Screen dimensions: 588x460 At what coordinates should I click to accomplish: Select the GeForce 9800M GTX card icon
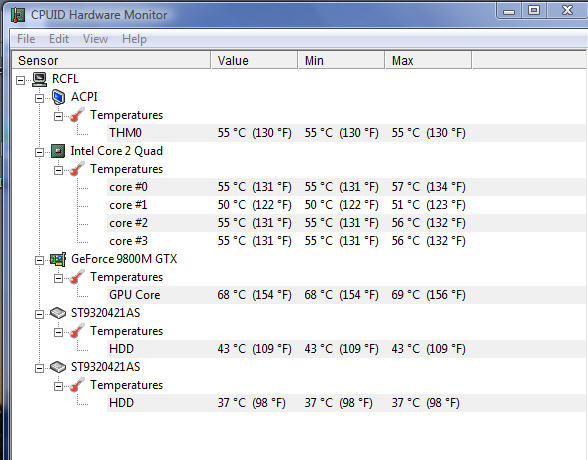pyautogui.click(x=58, y=259)
